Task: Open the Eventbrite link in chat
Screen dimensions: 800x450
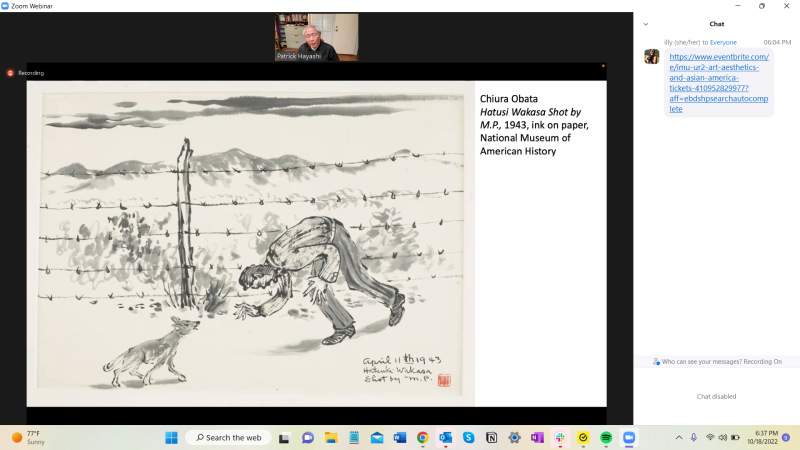Action: [719, 82]
